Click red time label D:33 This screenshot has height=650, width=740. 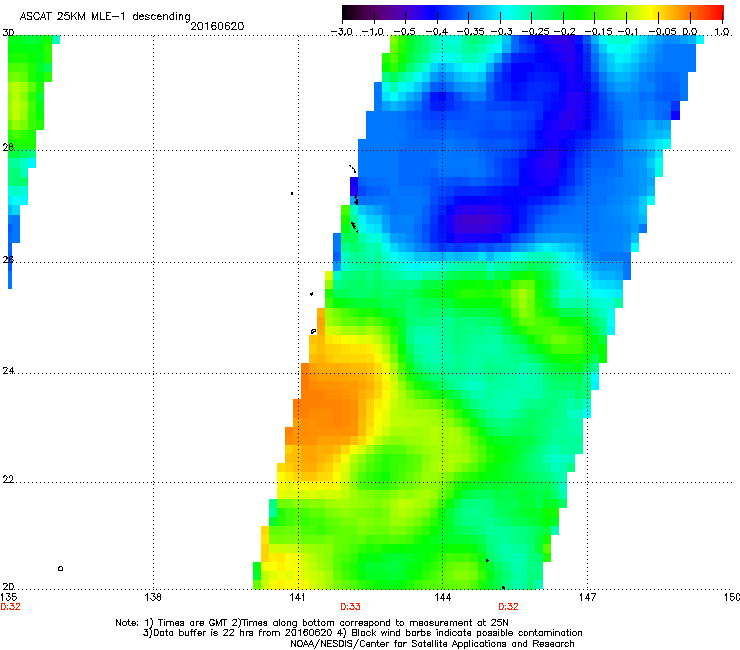pos(350,607)
